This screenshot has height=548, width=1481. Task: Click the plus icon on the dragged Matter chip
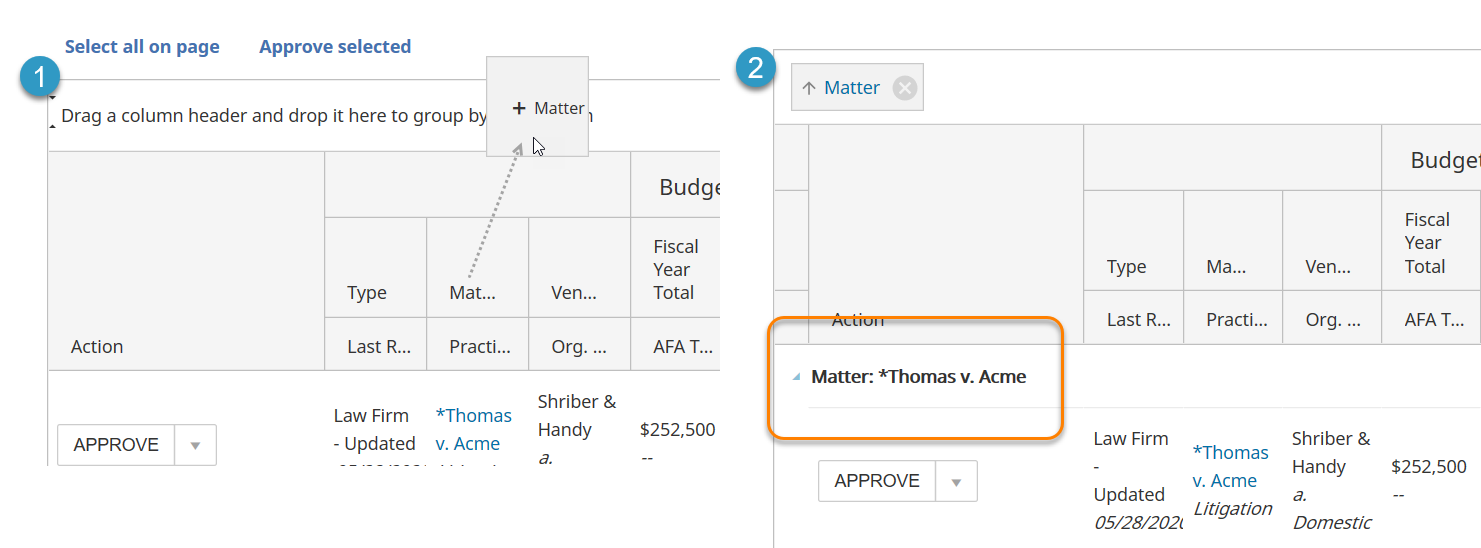(518, 108)
